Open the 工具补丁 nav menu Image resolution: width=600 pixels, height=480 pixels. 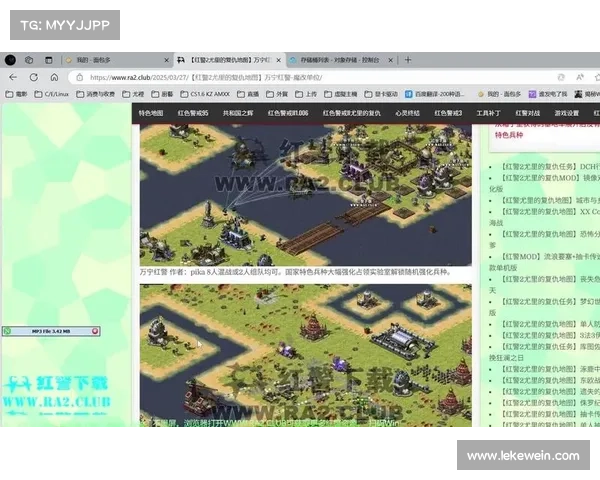pyautogui.click(x=488, y=113)
